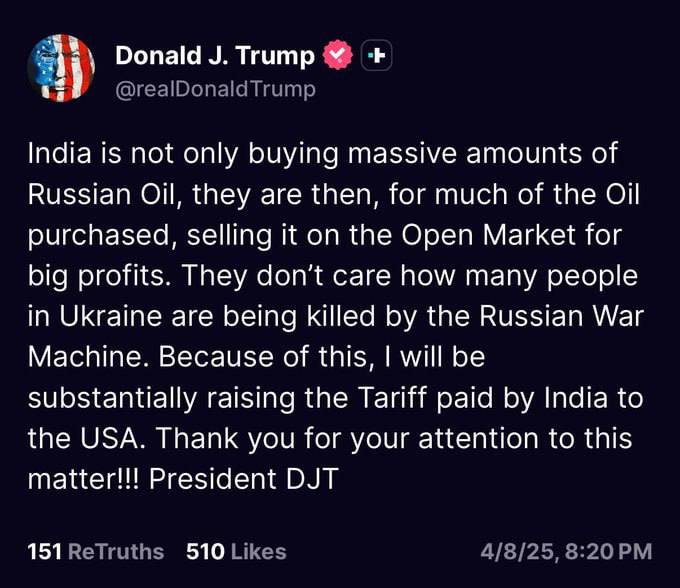View the 510 Likes count
This screenshot has height=588, width=680.
tap(236, 551)
